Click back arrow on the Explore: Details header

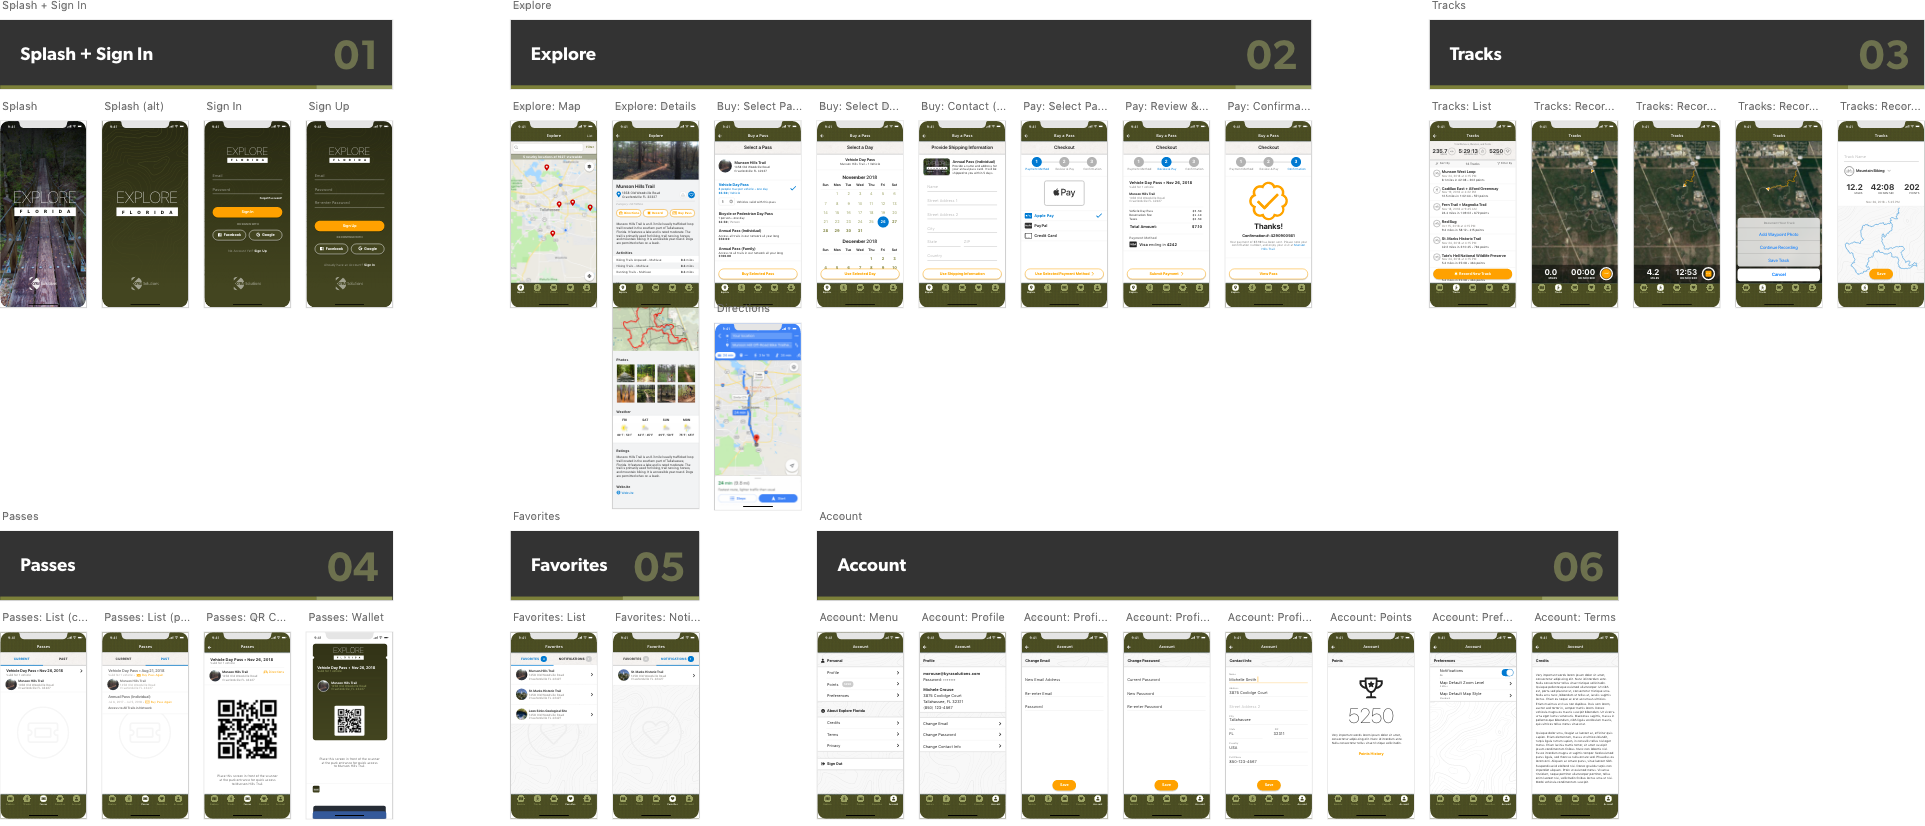click(x=618, y=135)
